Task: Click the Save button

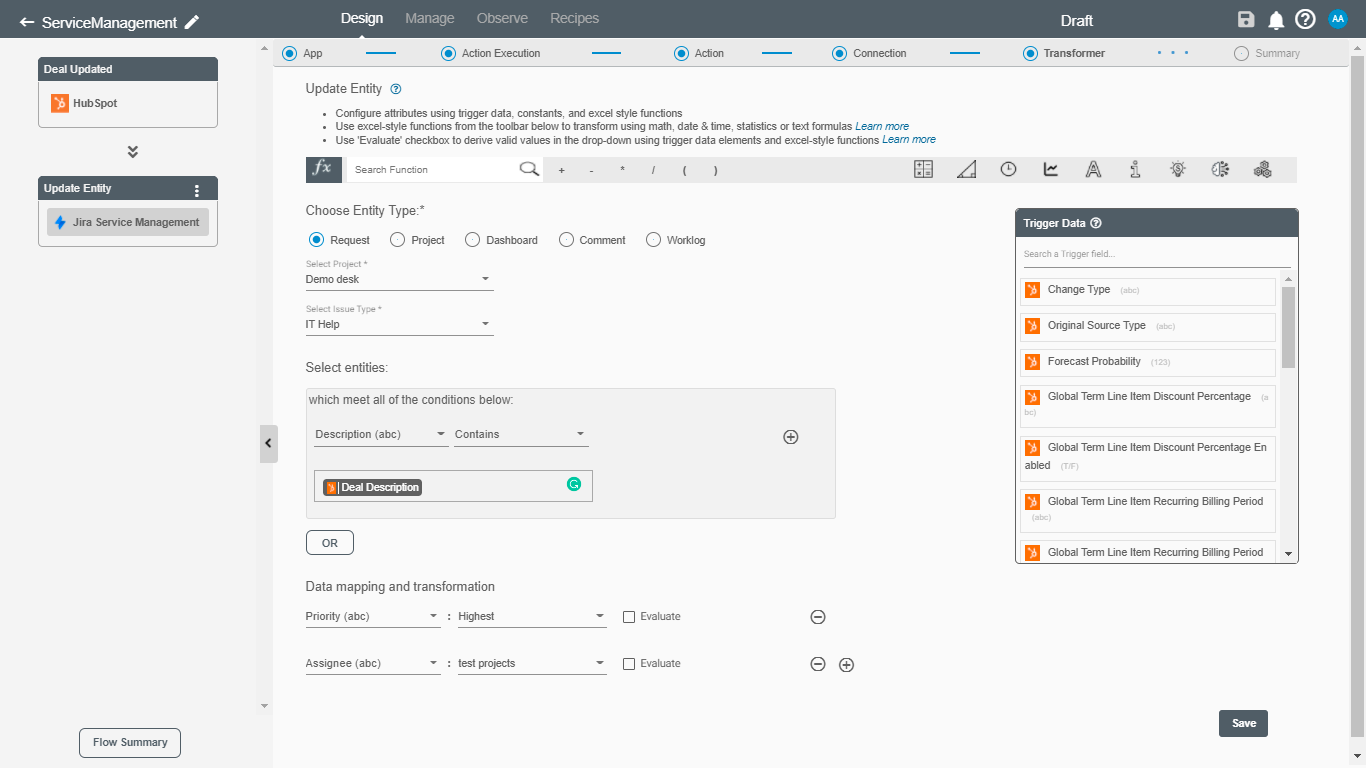Action: 1244,723
